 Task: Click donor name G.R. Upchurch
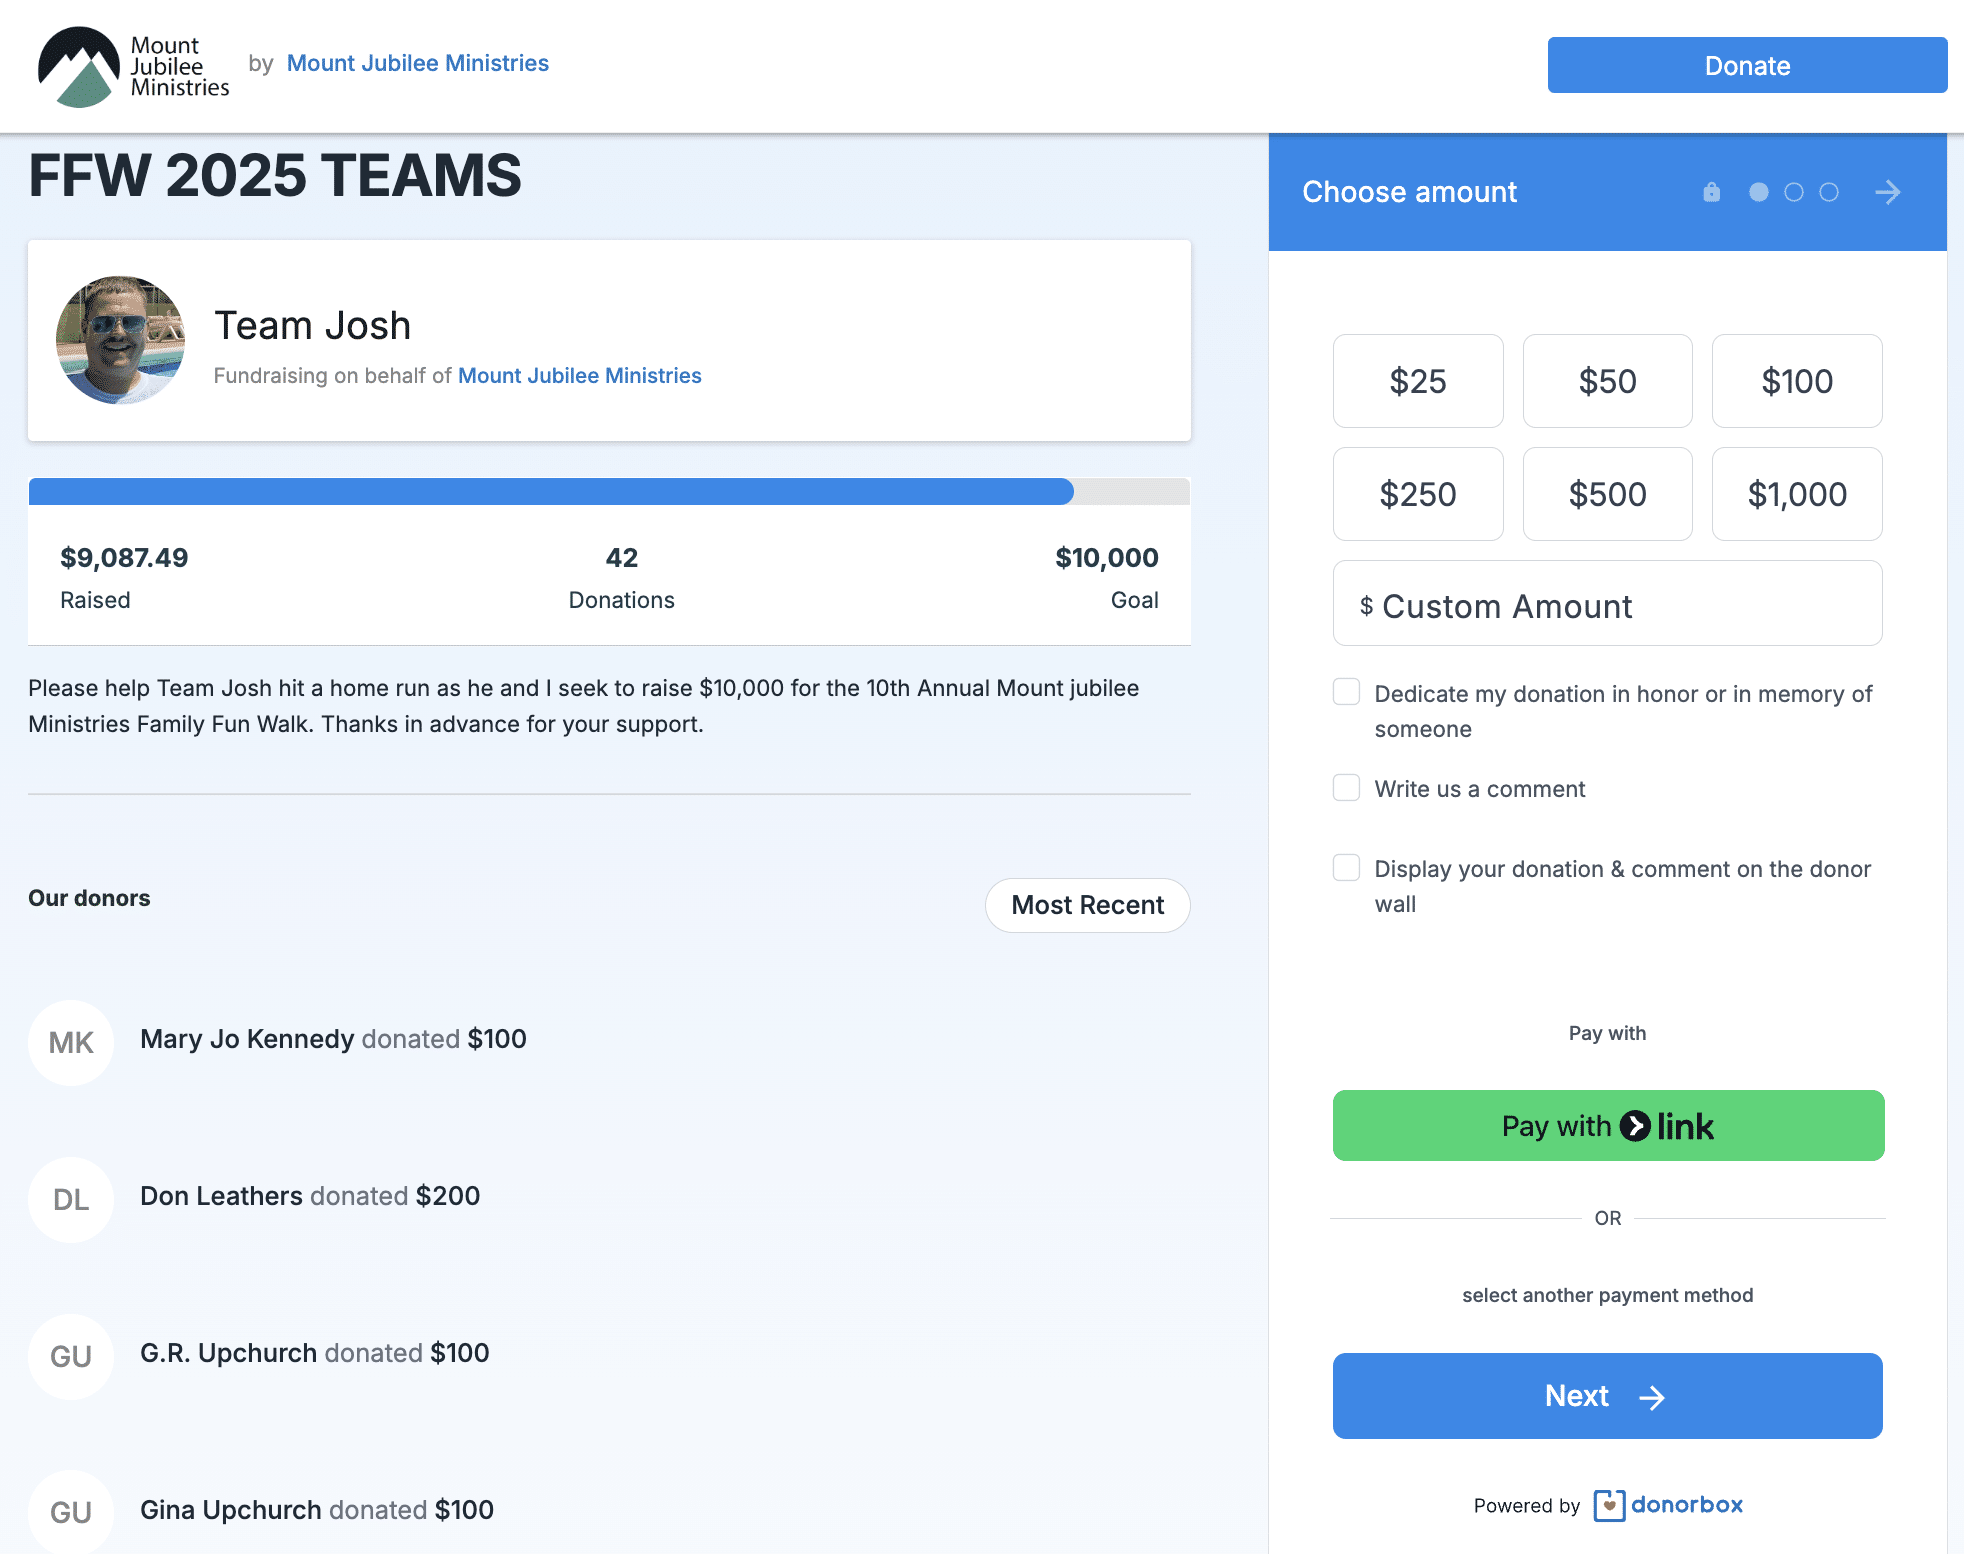(x=229, y=1353)
